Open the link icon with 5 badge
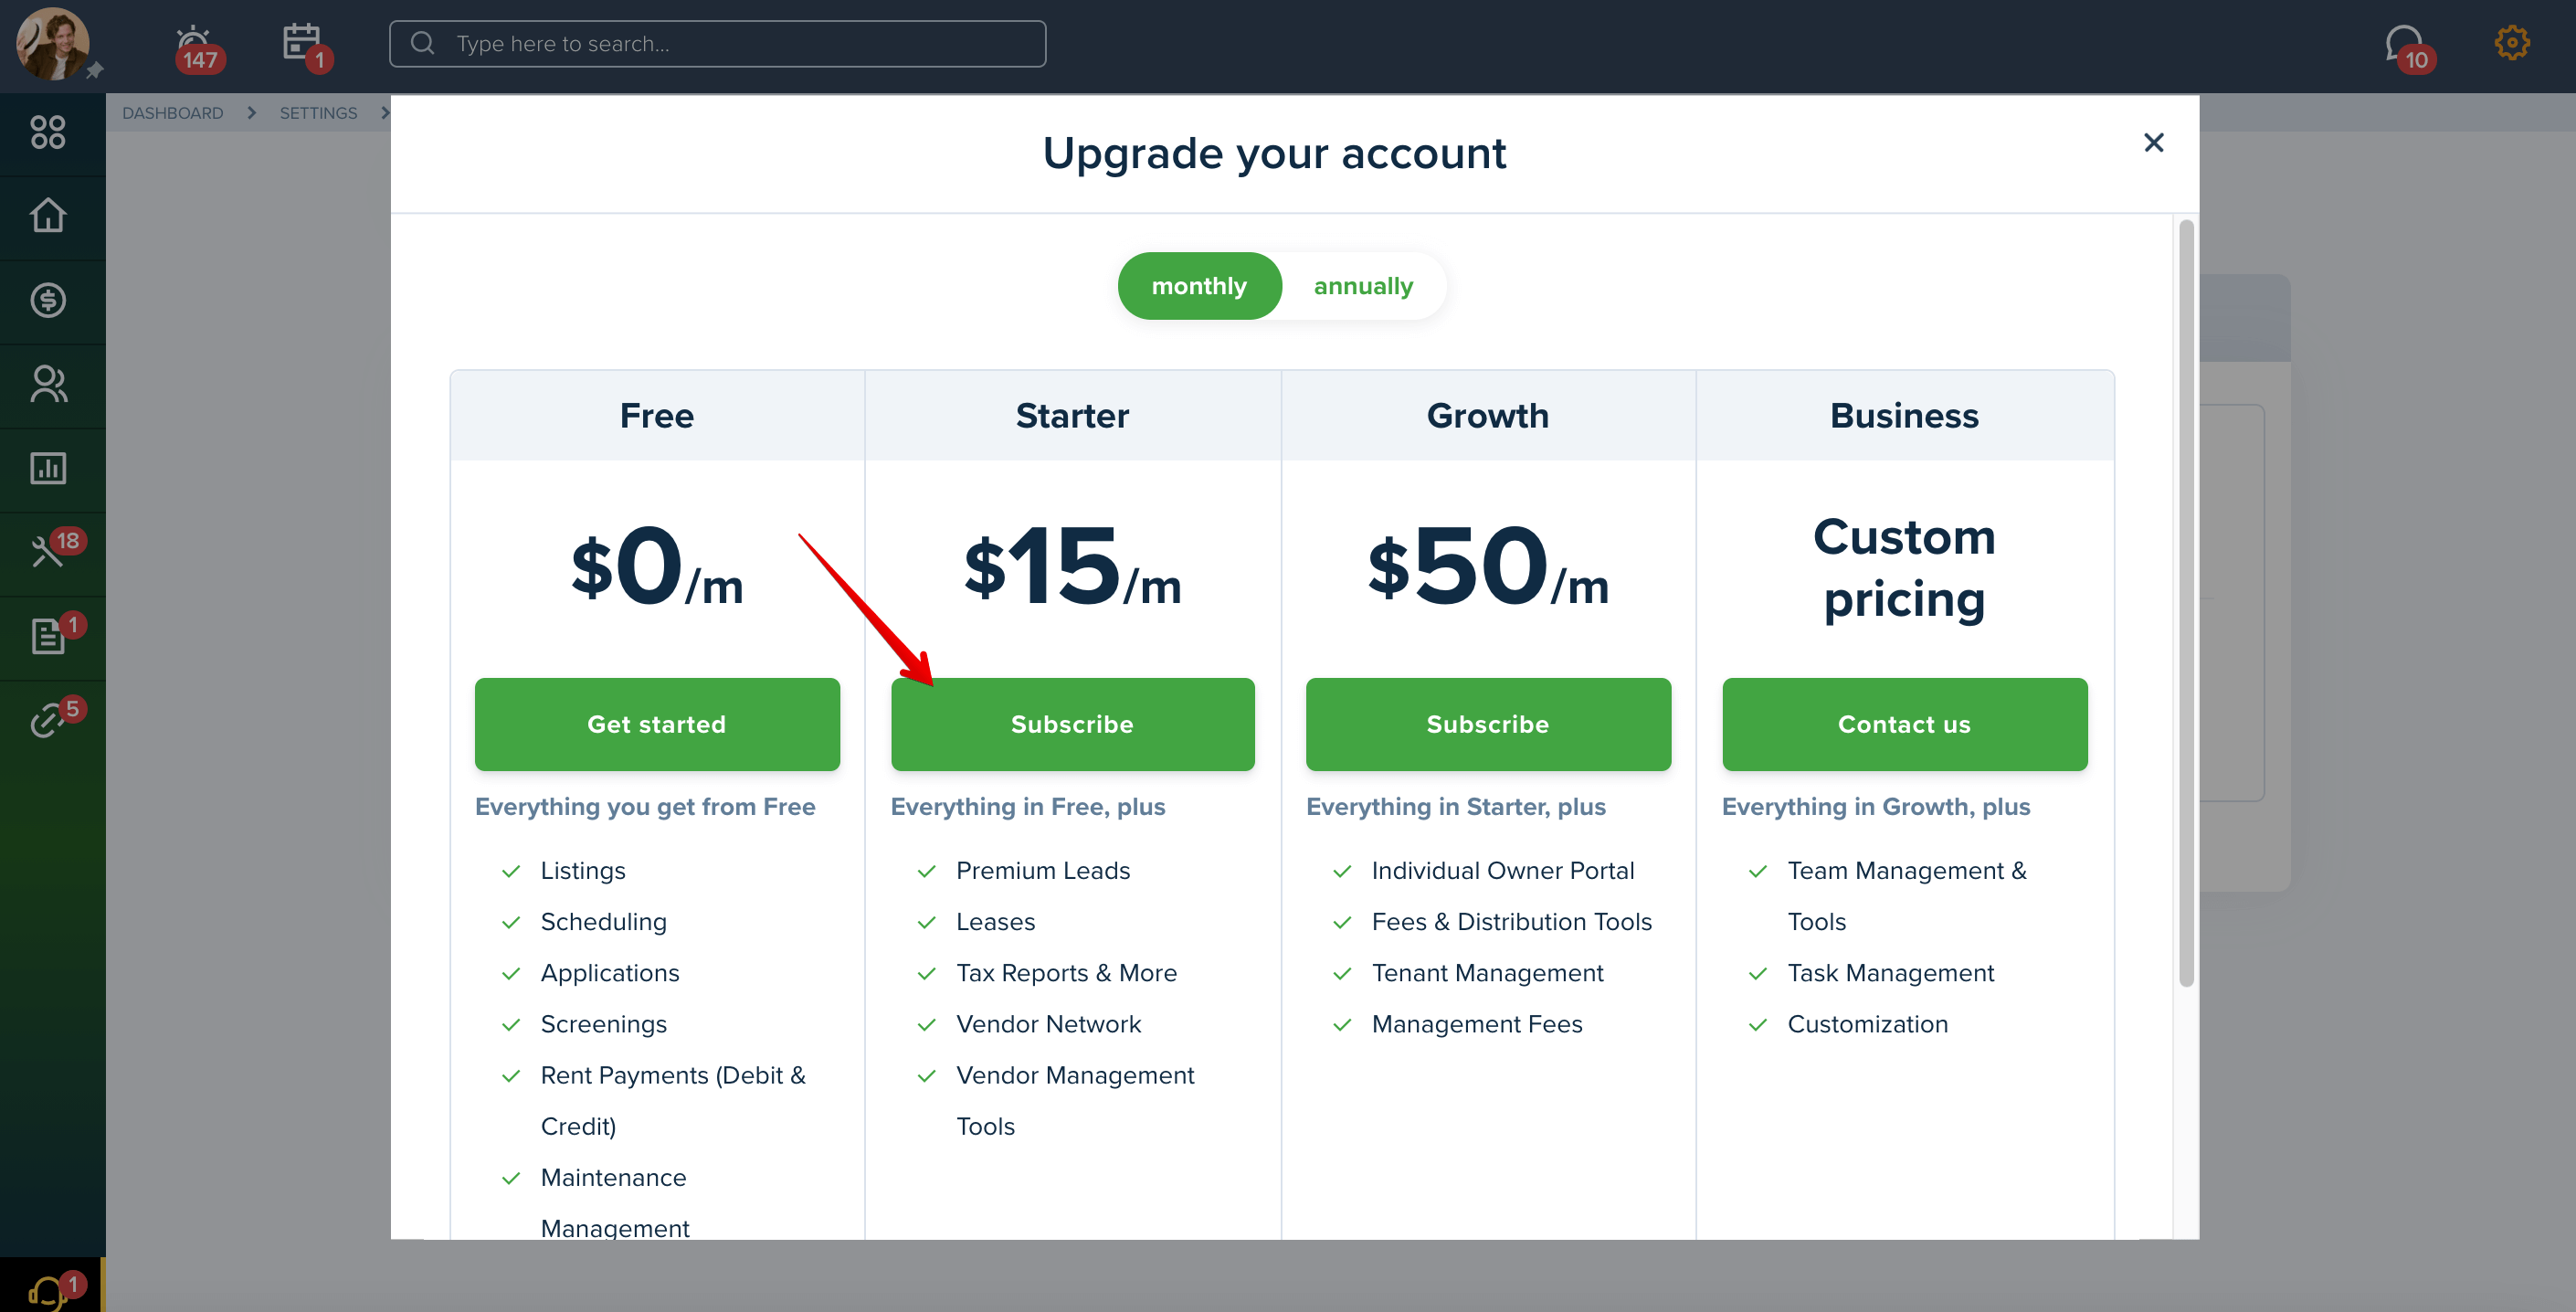This screenshot has width=2576, height=1312. 48,720
